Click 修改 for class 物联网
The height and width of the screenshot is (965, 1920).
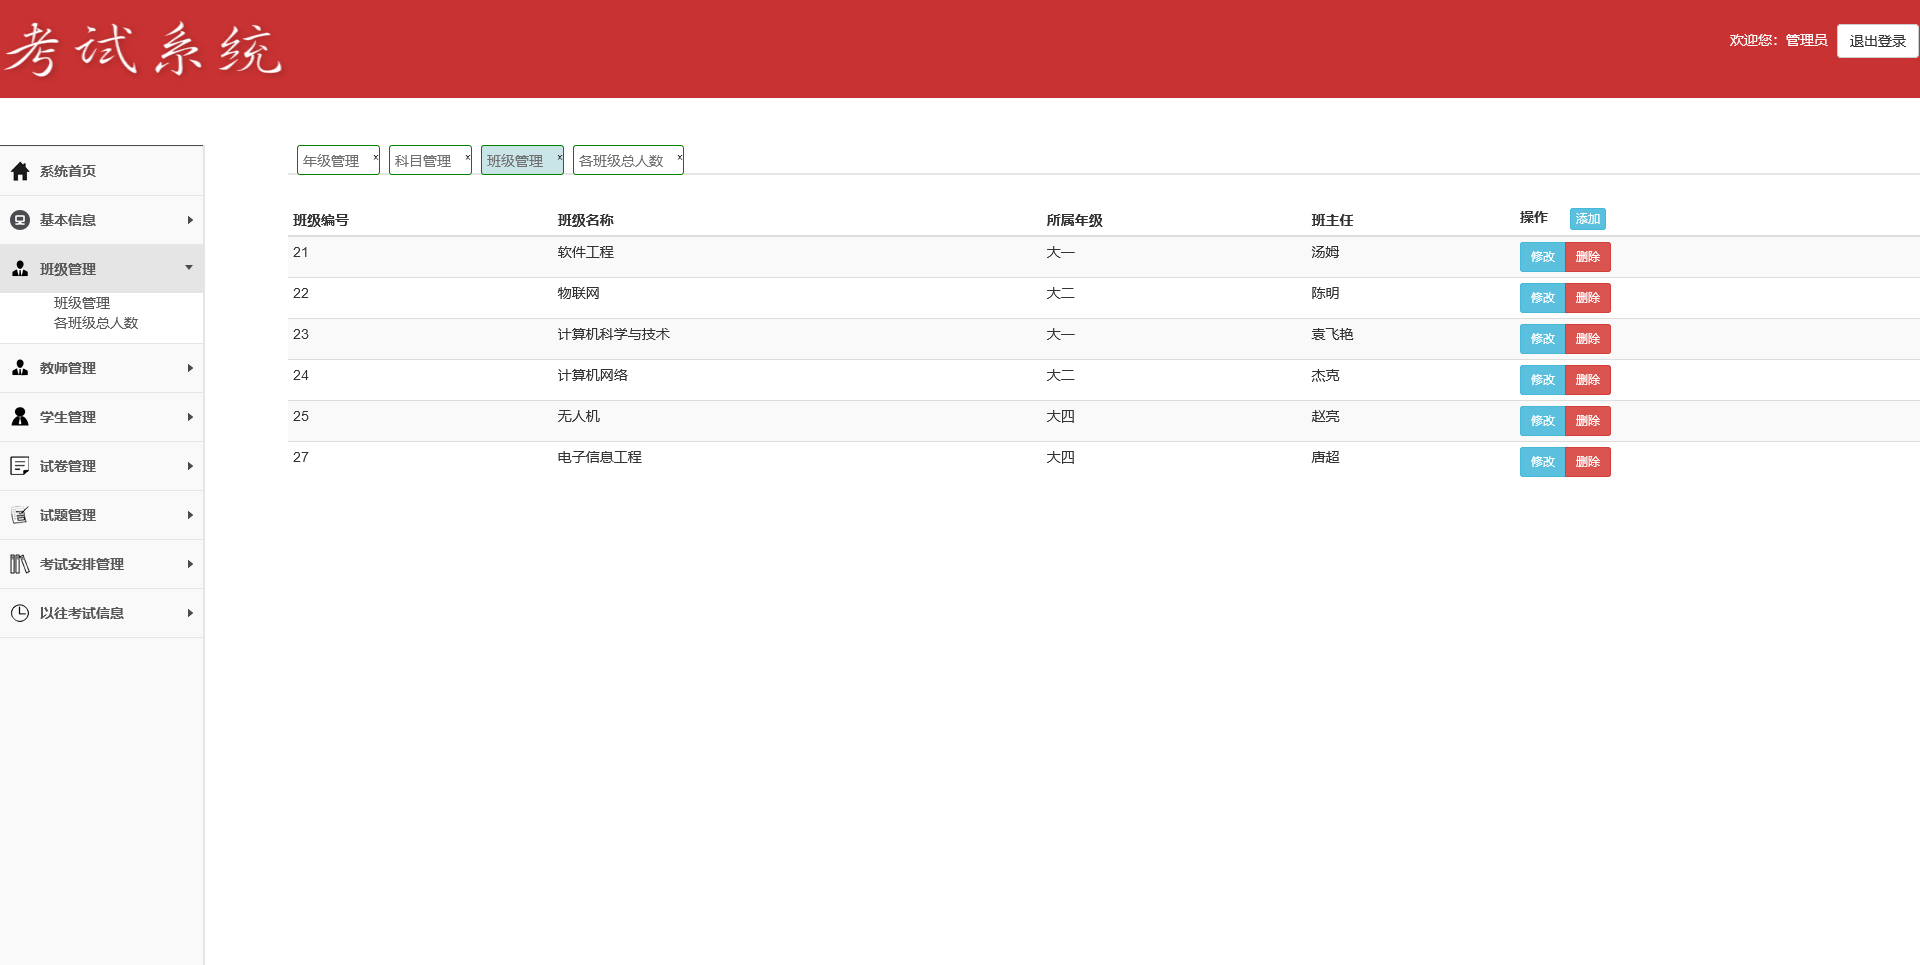(1542, 298)
